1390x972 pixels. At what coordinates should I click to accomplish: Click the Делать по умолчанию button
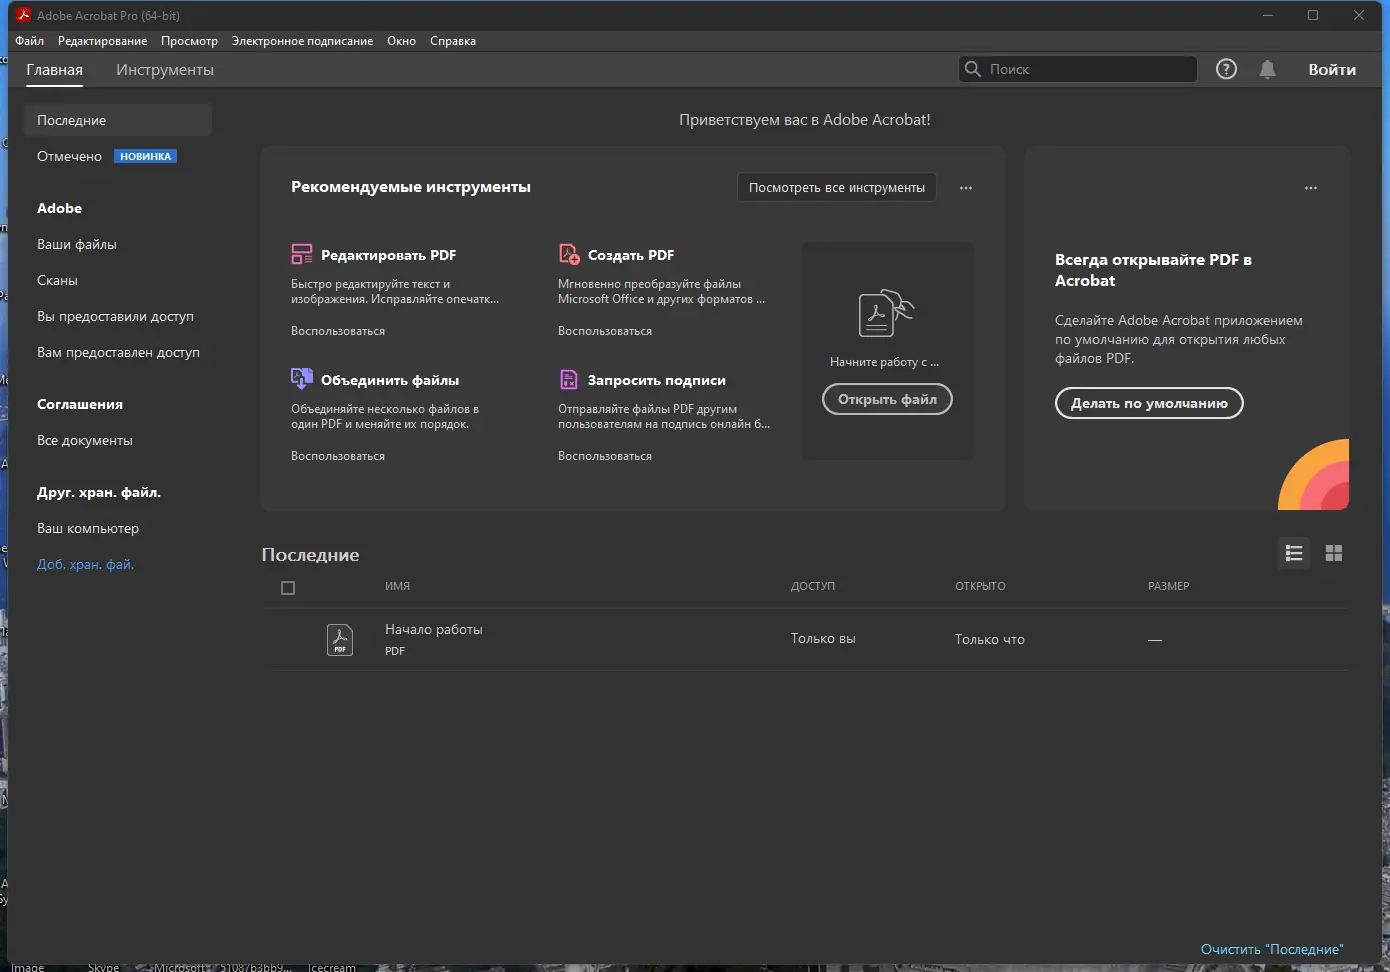pyautogui.click(x=1148, y=403)
